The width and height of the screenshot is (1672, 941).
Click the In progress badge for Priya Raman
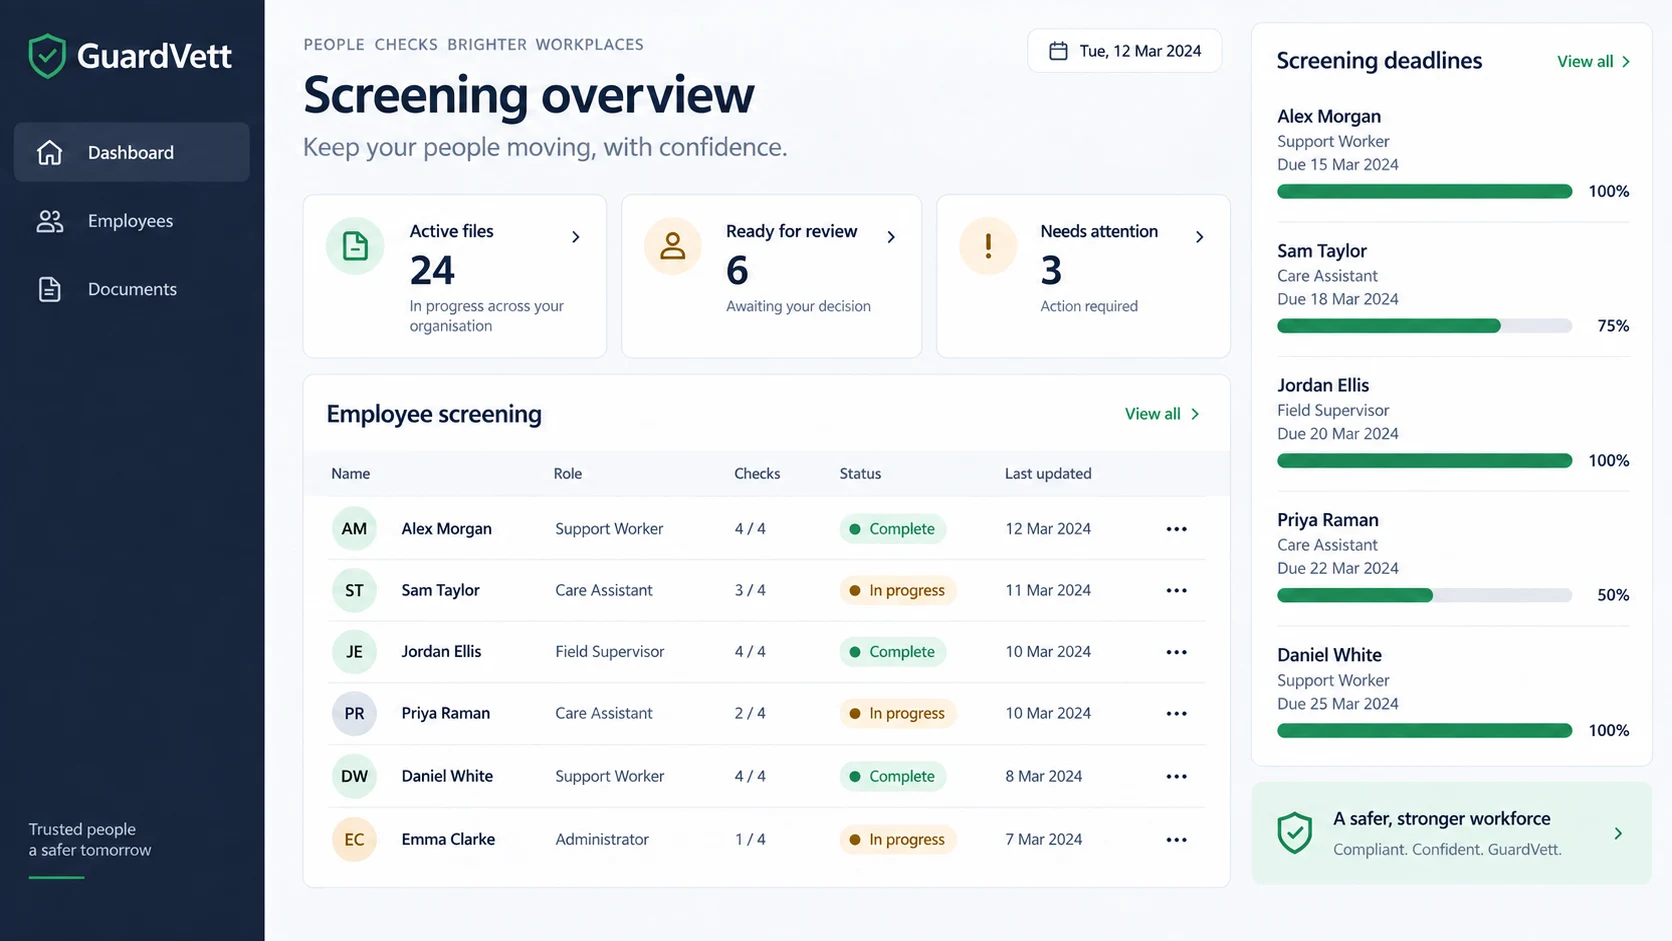pyautogui.click(x=897, y=713)
